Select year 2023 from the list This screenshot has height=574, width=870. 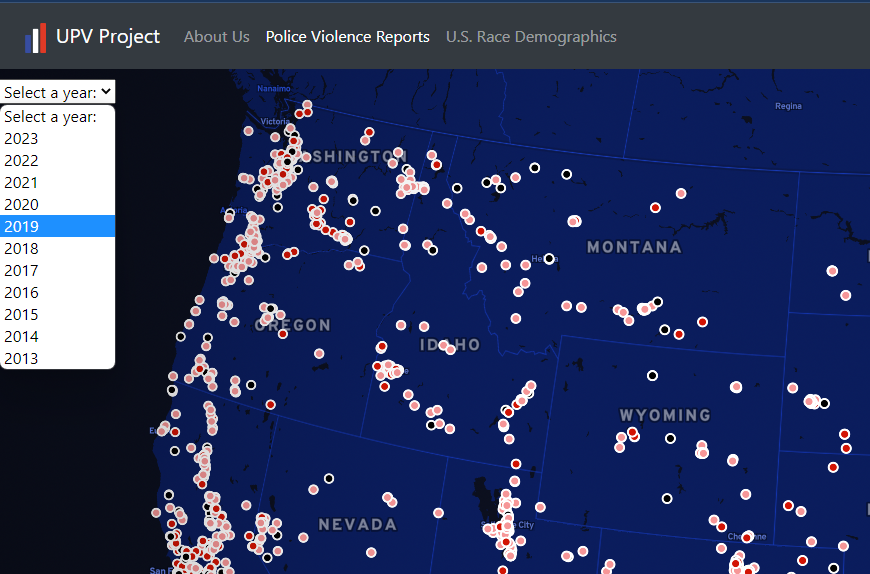coord(58,139)
